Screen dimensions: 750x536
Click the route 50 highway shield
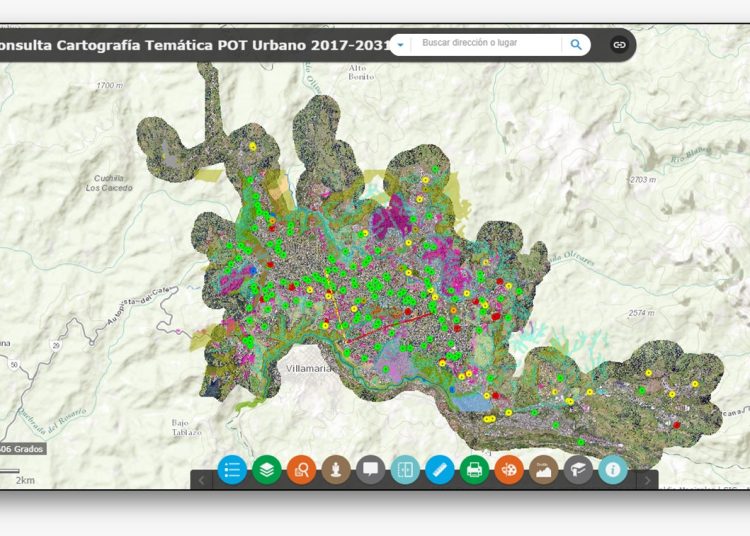click(x=14, y=365)
